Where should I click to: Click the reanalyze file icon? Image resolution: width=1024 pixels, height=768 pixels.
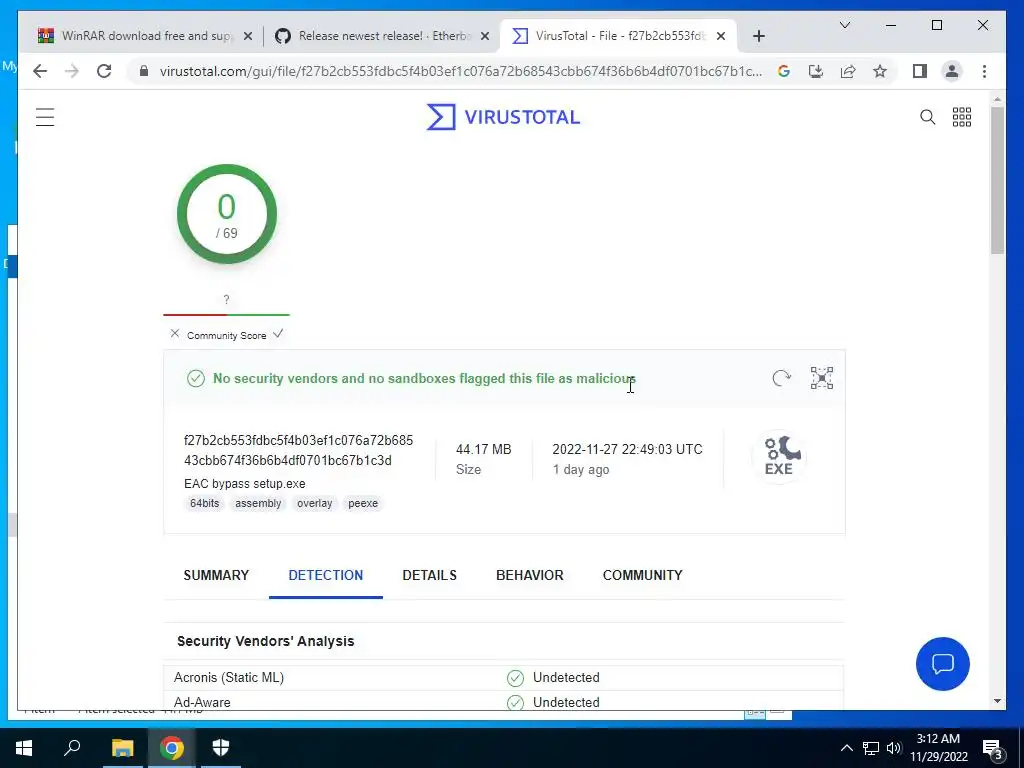click(x=781, y=378)
